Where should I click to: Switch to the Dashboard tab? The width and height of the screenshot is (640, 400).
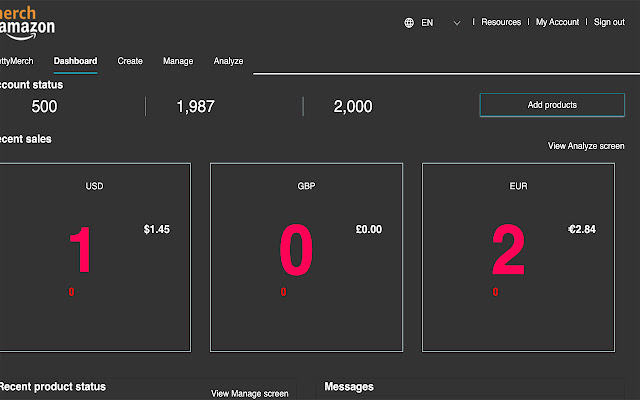[75, 61]
